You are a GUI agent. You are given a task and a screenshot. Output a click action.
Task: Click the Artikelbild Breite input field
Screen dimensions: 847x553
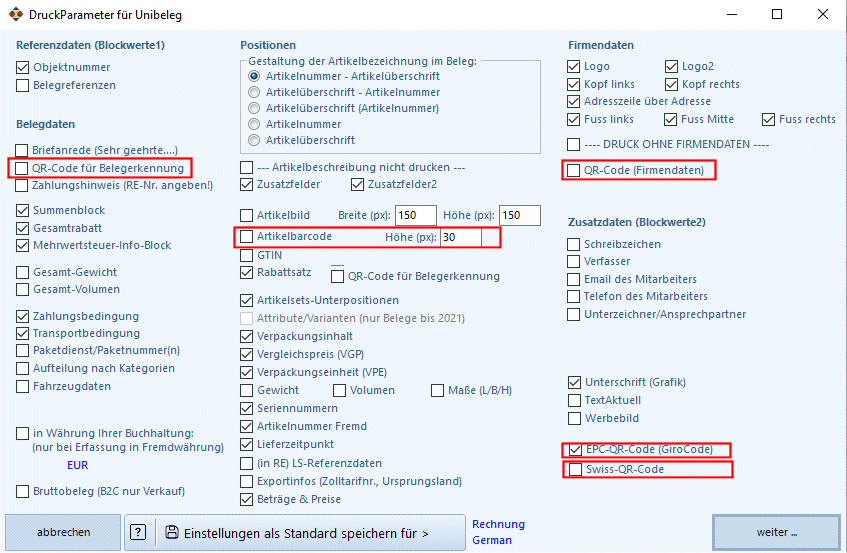point(415,215)
